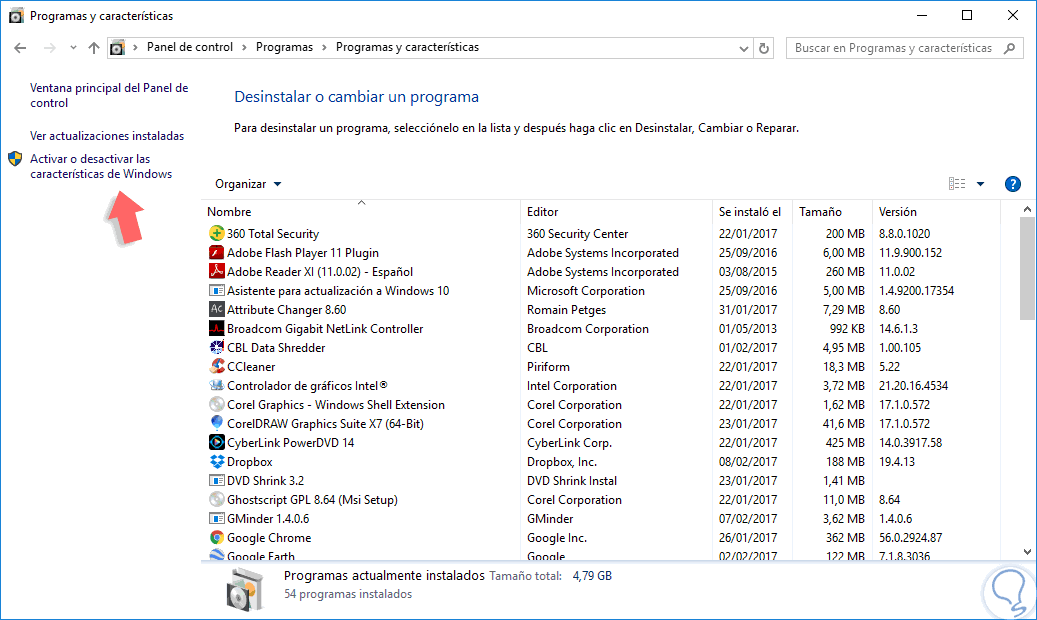Click the shield icon beside Activar o desactivar
This screenshot has width=1037, height=620.
15,159
